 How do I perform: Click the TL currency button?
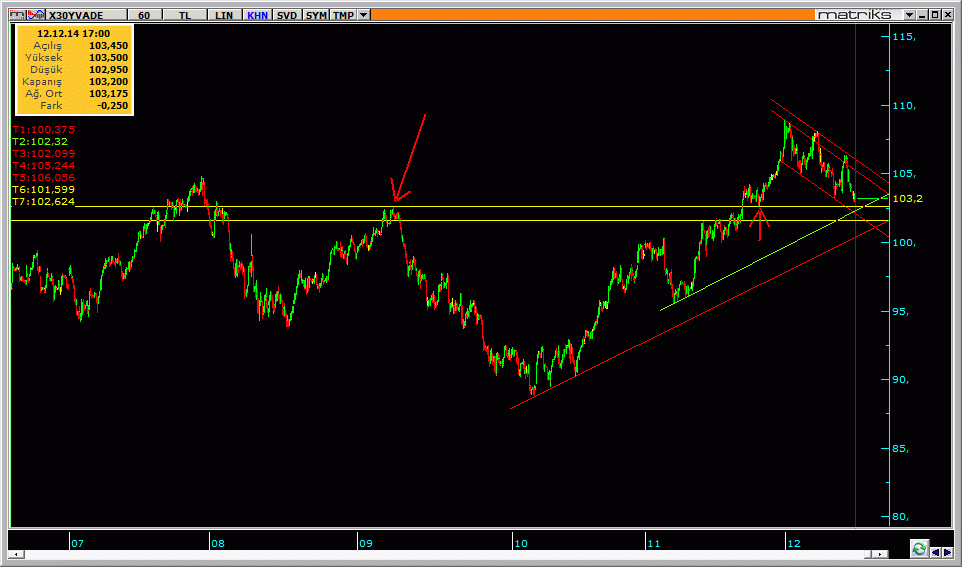(185, 15)
